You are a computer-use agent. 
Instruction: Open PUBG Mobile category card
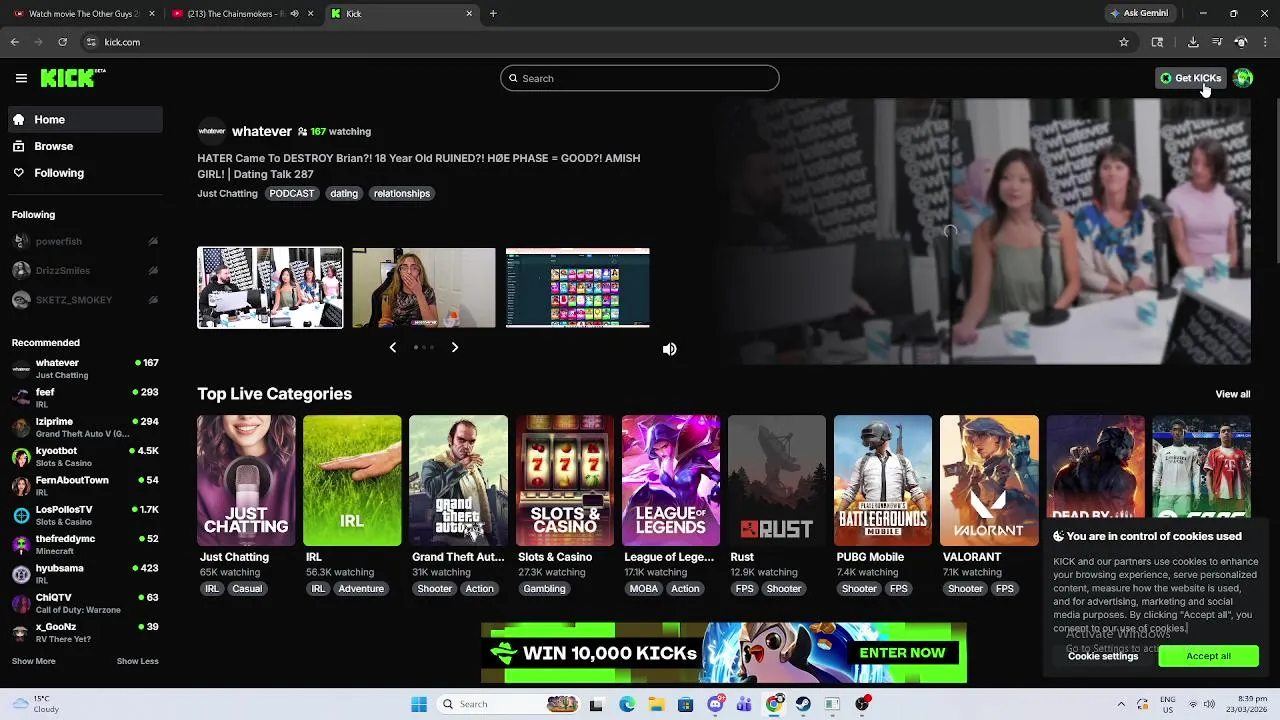[883, 481]
